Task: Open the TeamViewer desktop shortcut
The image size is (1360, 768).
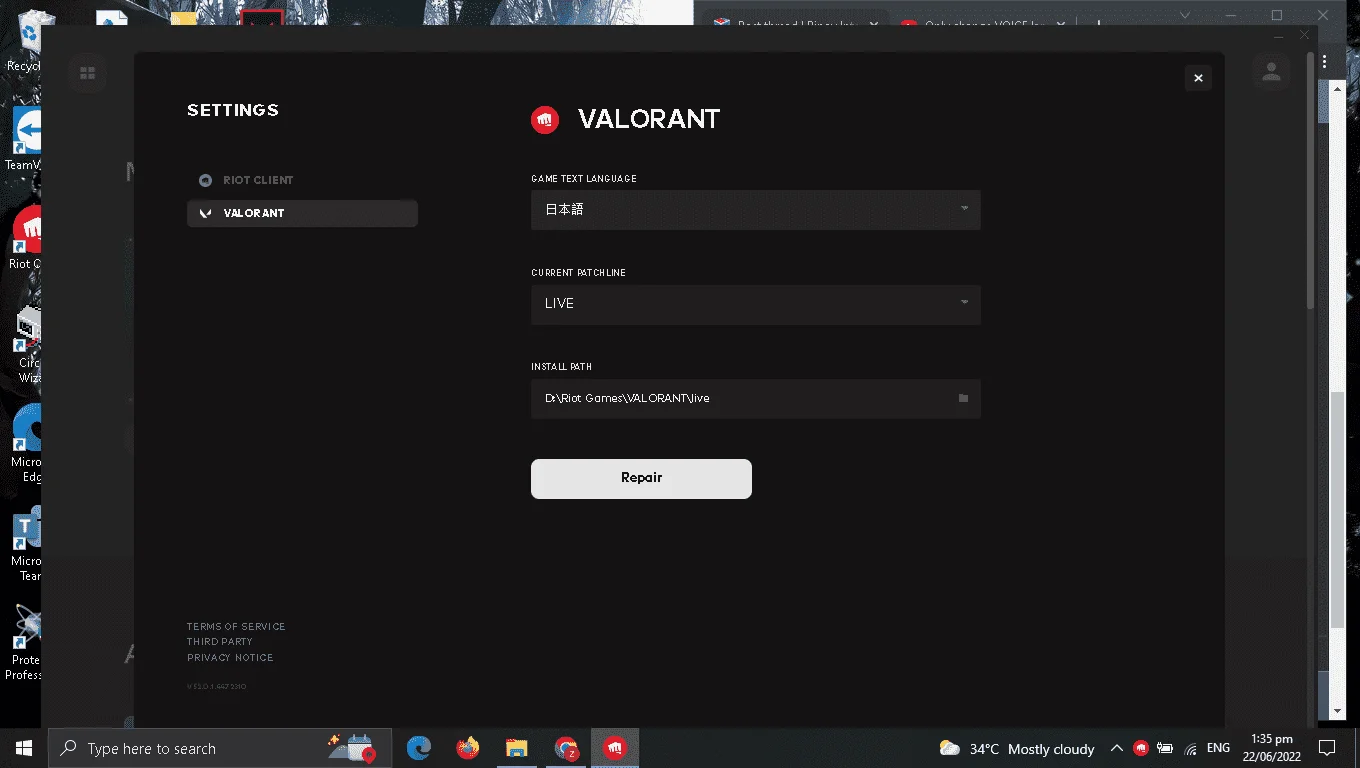Action: click(x=26, y=138)
